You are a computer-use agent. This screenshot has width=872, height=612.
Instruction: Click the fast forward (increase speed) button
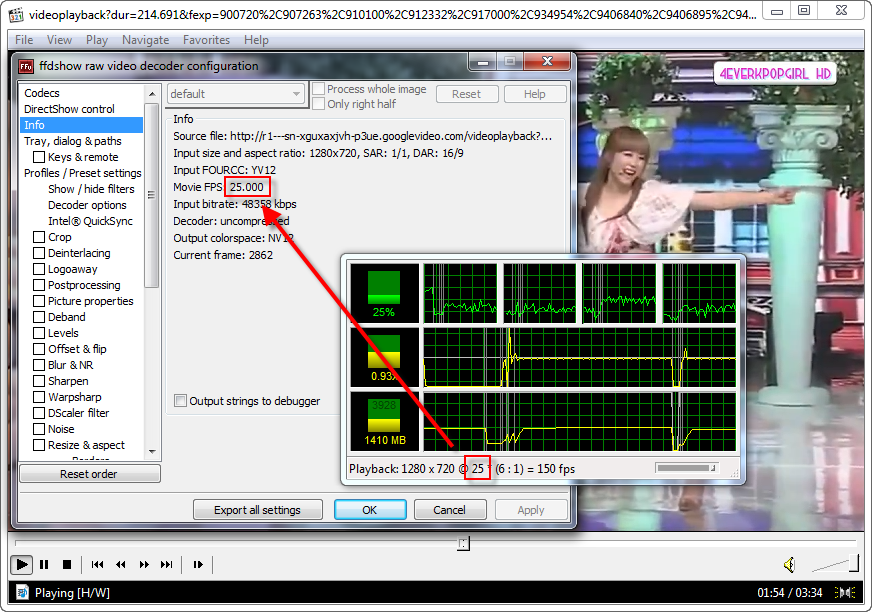(144, 565)
